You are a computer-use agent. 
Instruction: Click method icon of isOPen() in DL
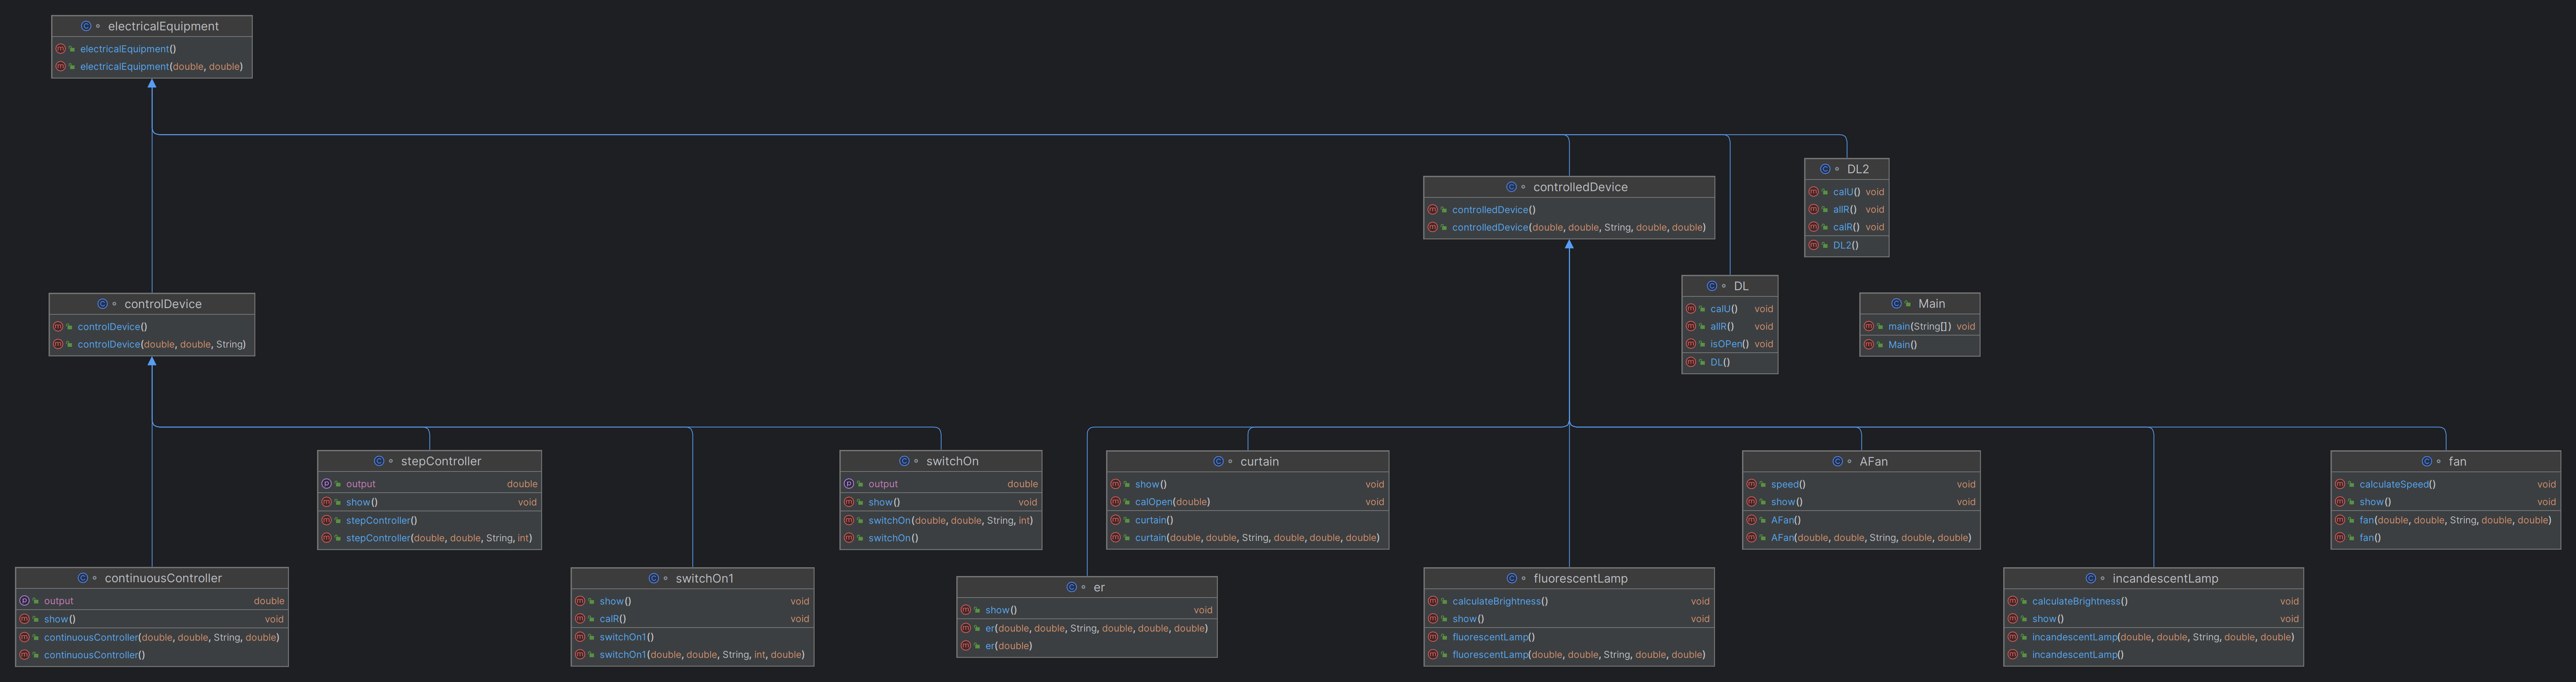(1691, 344)
